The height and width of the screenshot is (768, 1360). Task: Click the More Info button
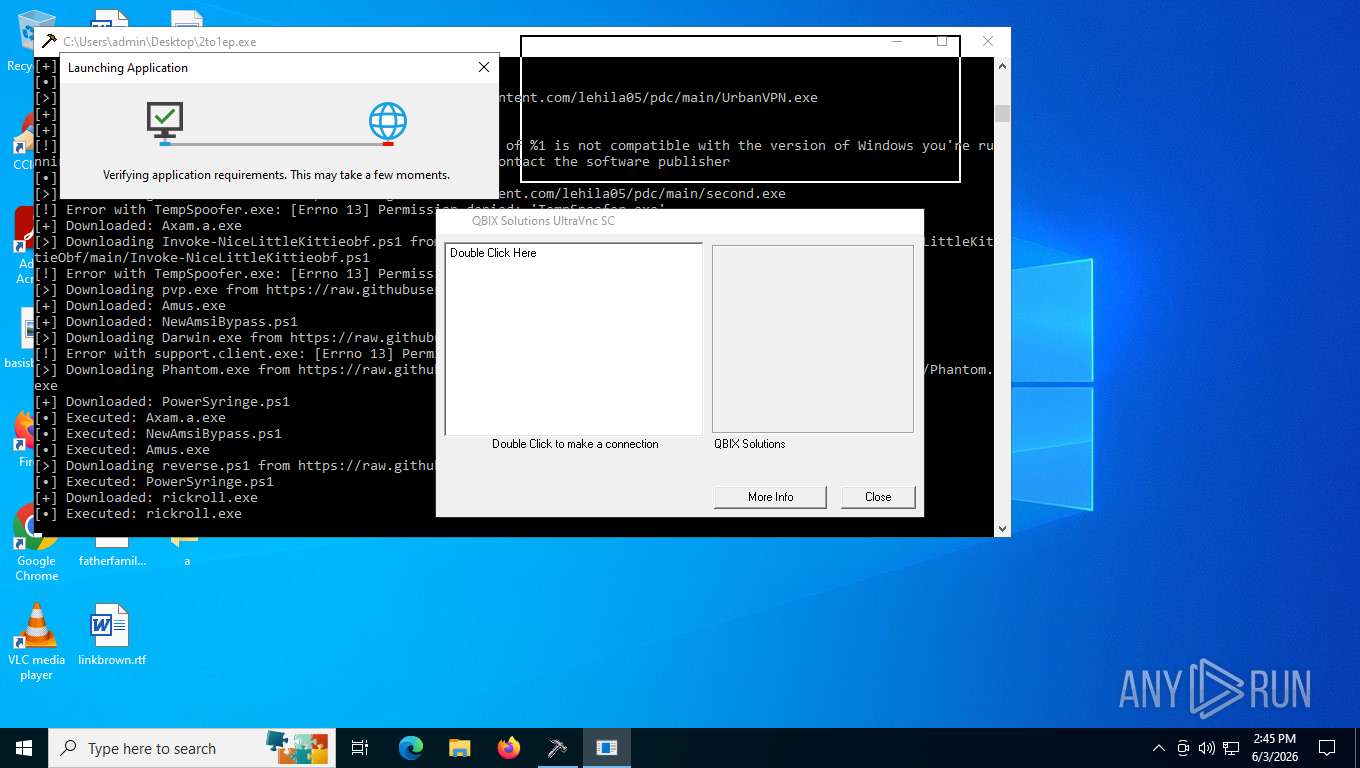tap(770, 497)
